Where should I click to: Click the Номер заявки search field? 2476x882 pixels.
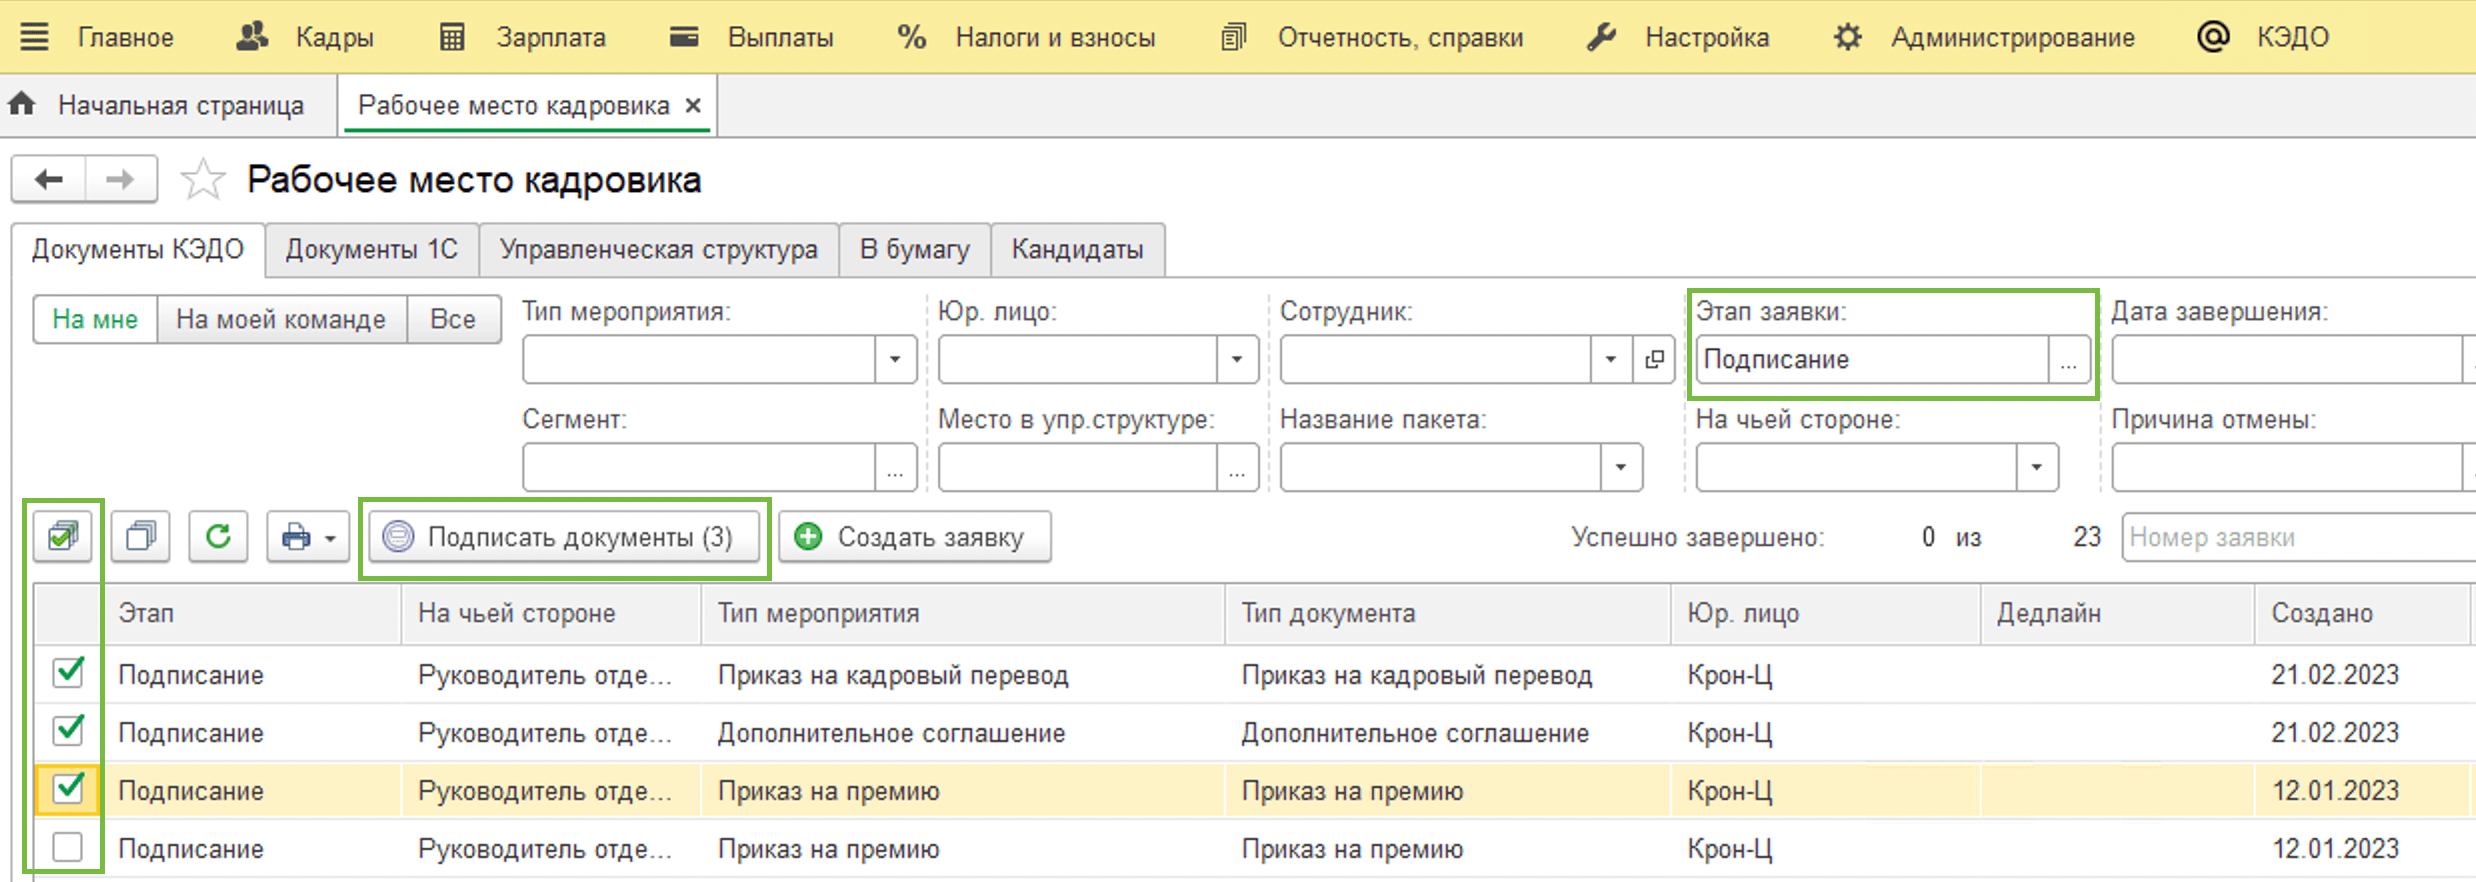coord(2298,537)
